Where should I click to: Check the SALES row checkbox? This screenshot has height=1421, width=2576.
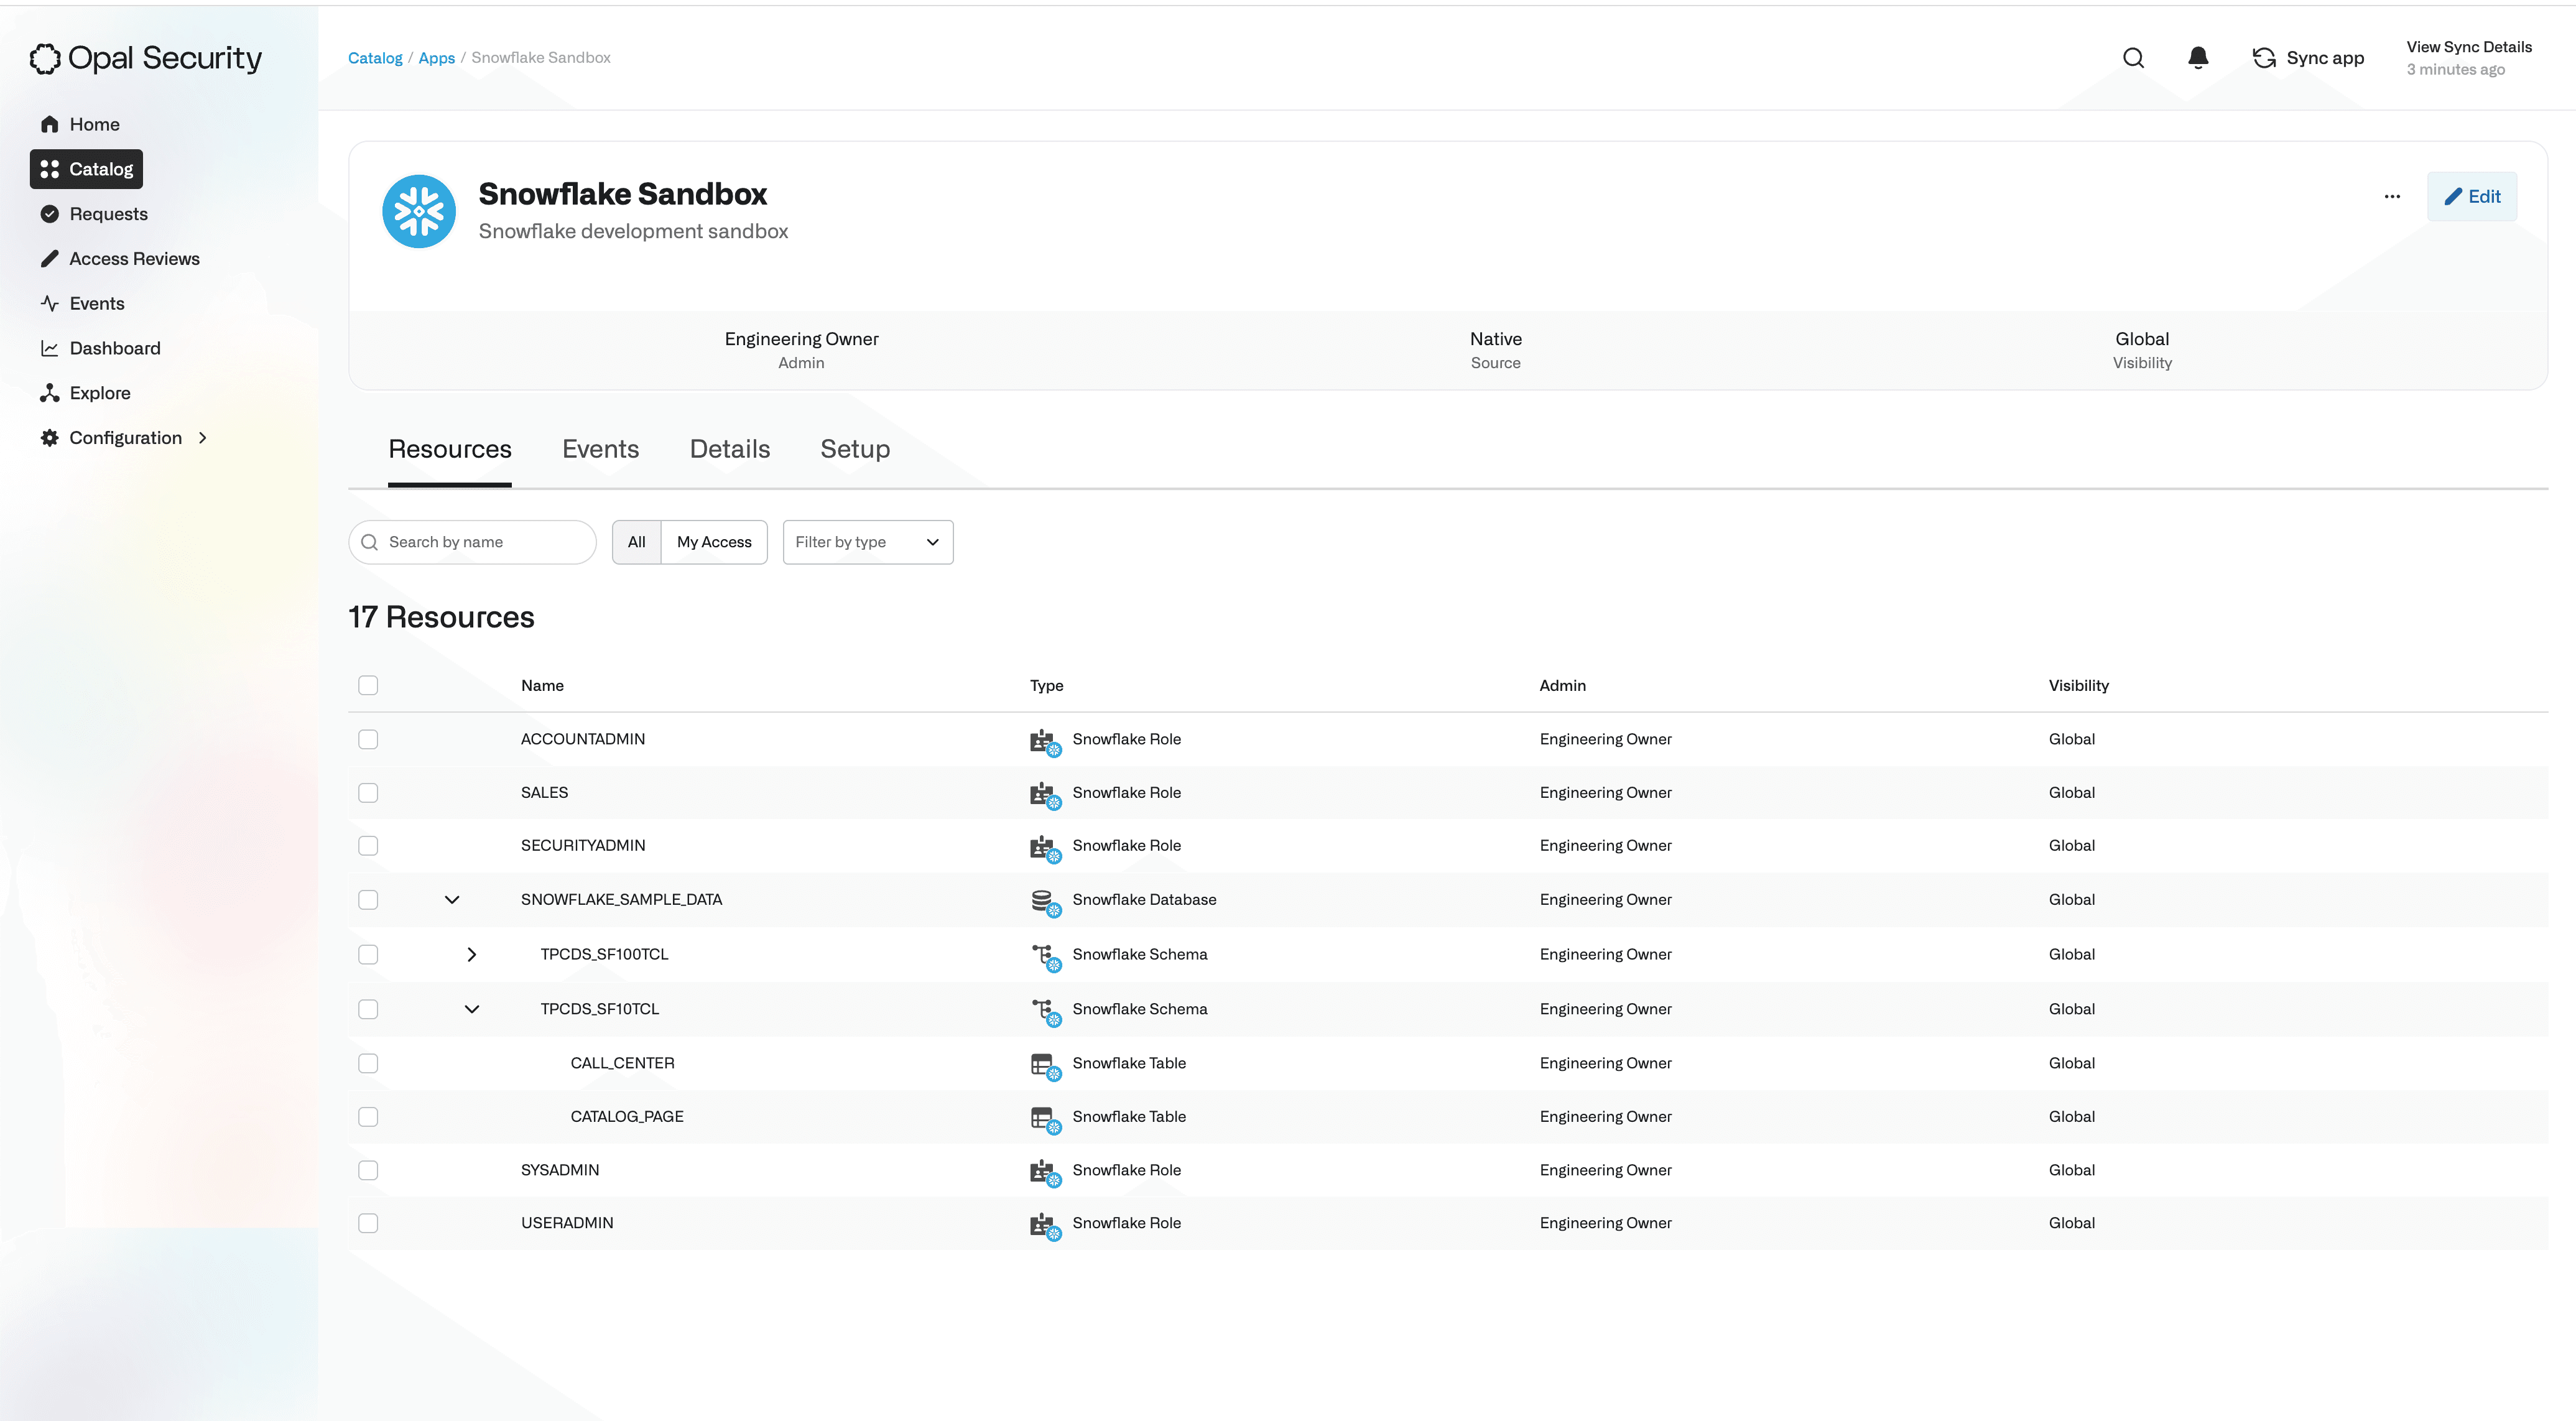tap(368, 792)
